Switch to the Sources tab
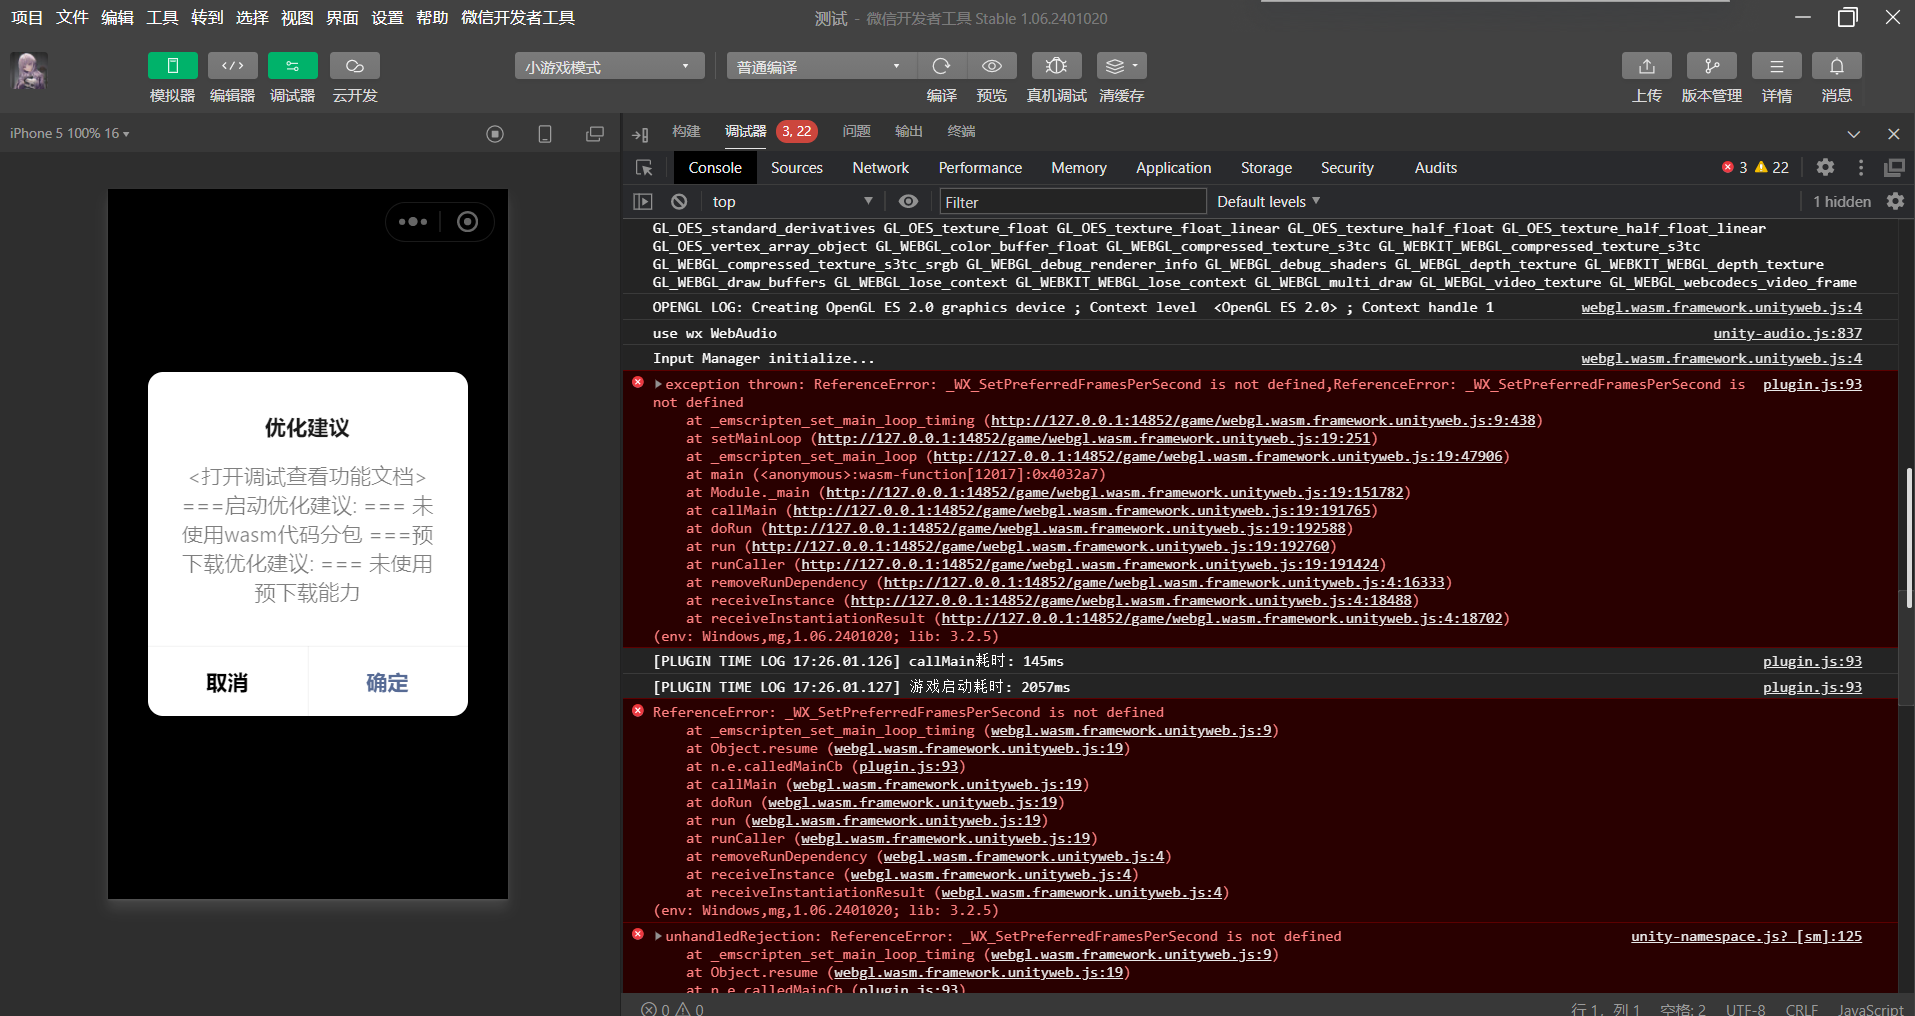Viewport: 1915px width, 1016px height. click(797, 168)
